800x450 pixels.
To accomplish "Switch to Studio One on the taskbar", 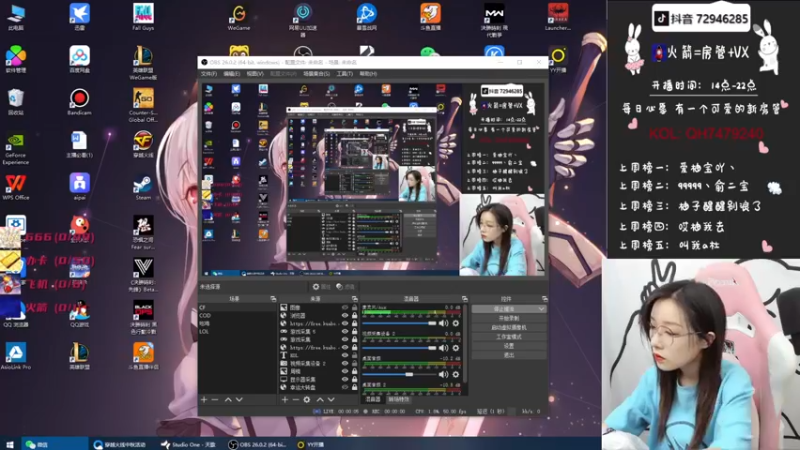I will [x=188, y=444].
